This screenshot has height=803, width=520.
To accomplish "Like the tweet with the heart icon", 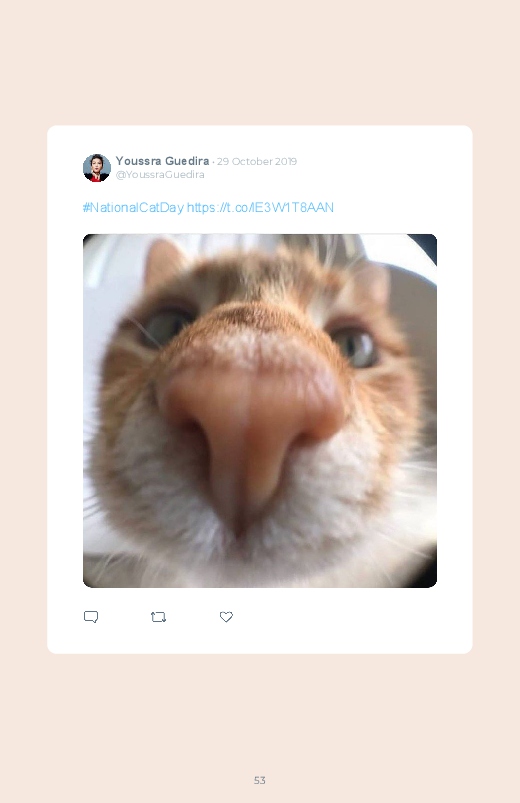I will (226, 617).
